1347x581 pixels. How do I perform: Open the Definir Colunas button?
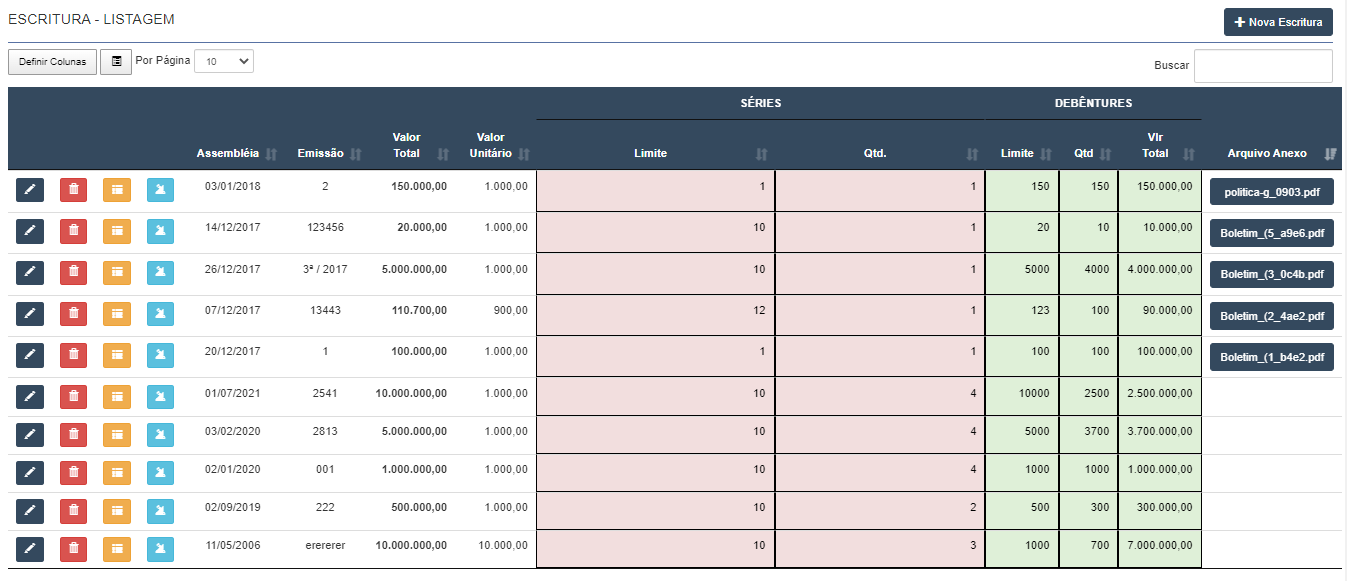52,62
